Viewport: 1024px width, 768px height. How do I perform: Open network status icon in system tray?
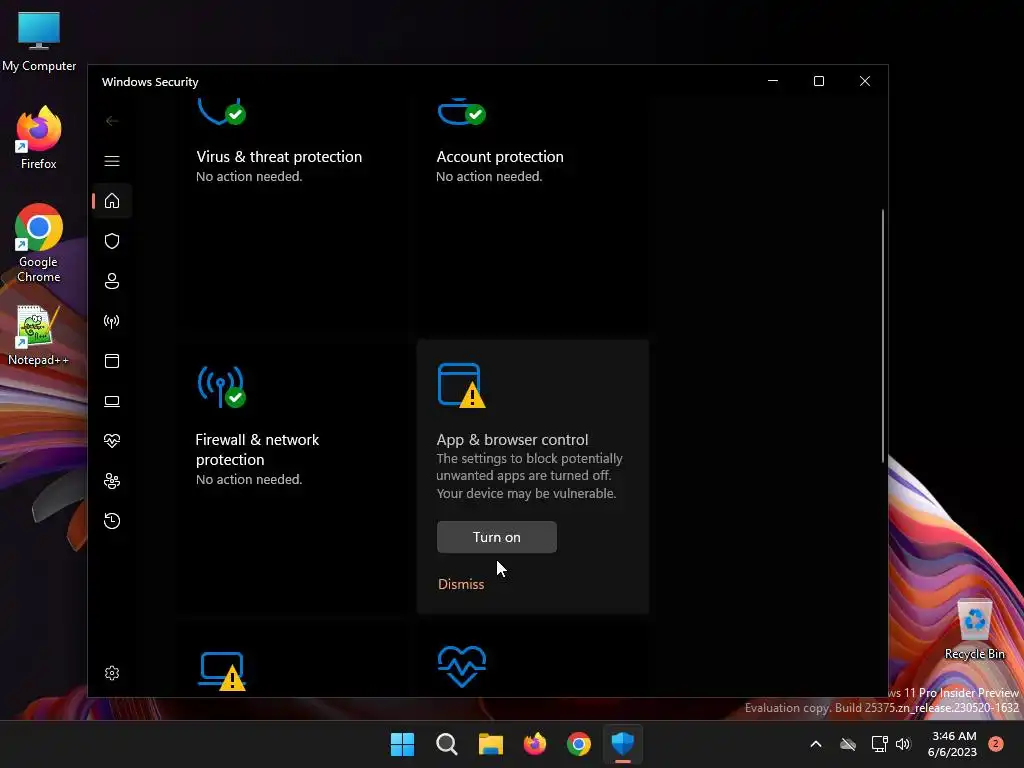pos(879,744)
